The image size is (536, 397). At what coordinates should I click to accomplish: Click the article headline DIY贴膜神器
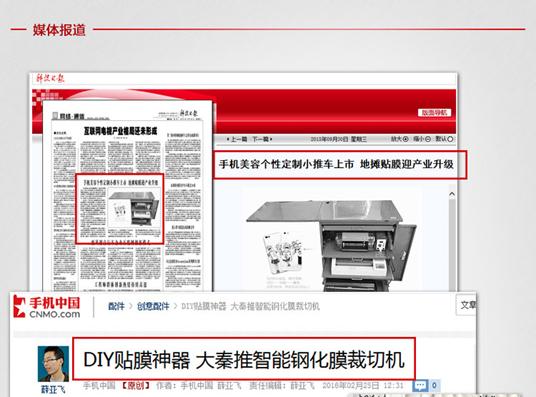(244, 359)
